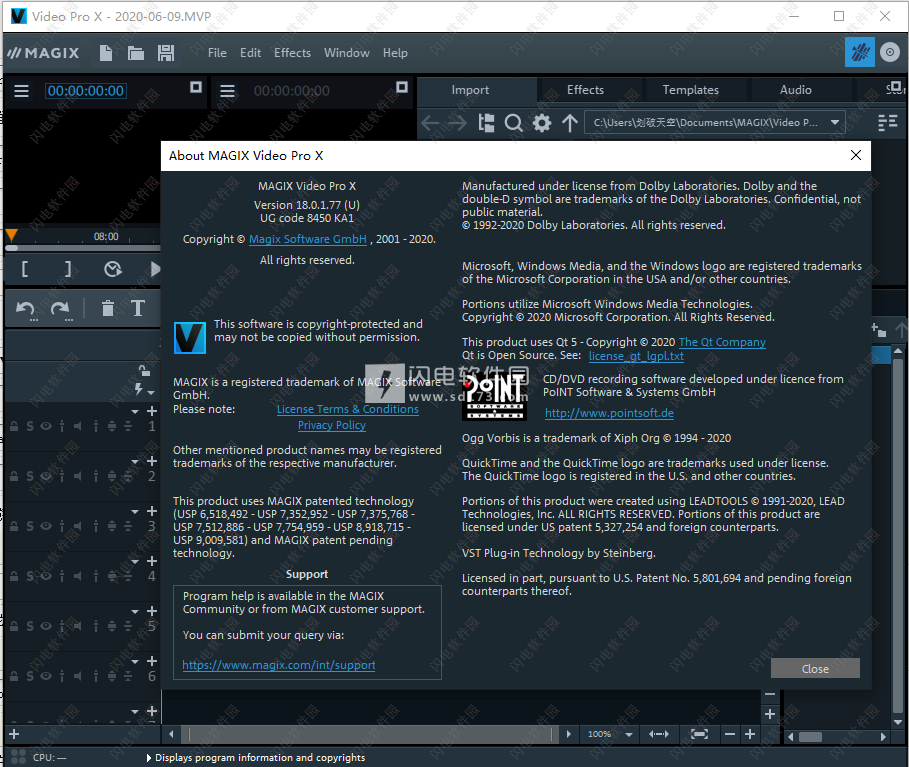
Task: Save the project with the floppy disk icon
Action: pyautogui.click(x=166, y=53)
